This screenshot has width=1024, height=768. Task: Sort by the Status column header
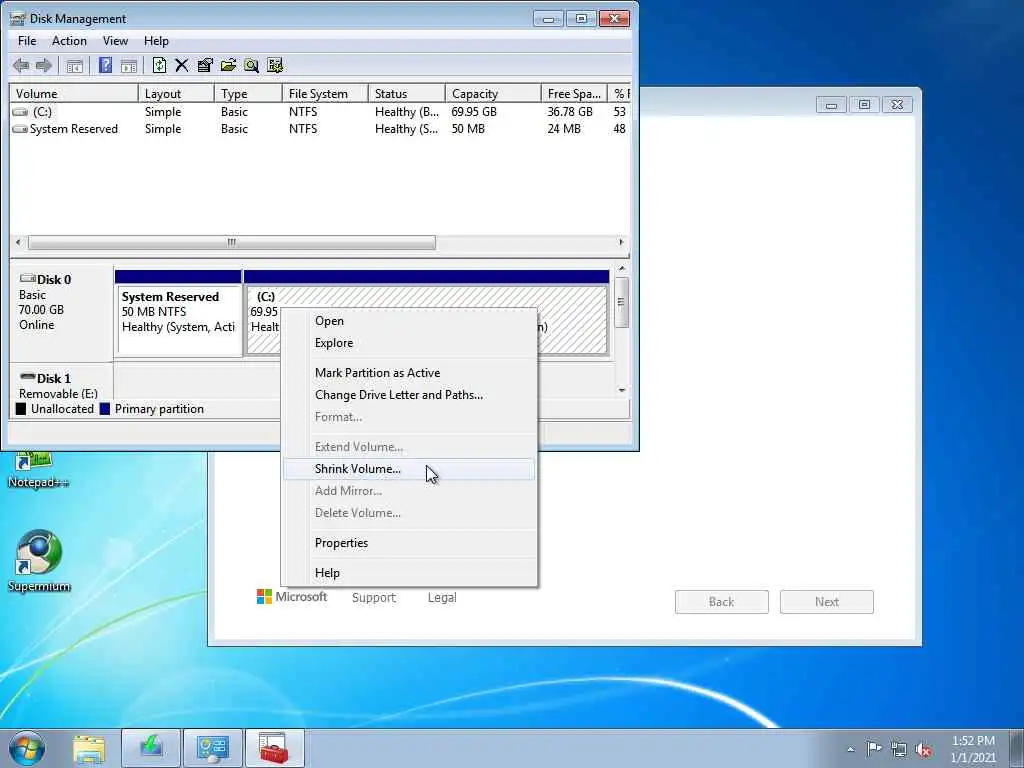click(407, 93)
